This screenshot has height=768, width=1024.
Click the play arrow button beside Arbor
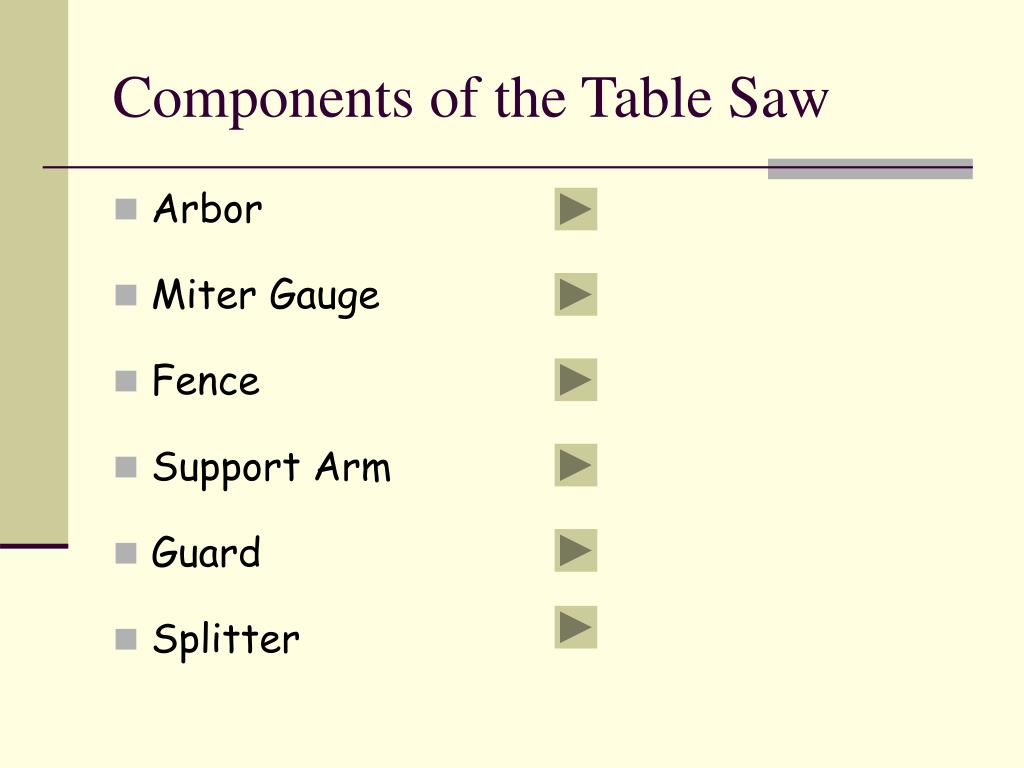[x=576, y=209]
